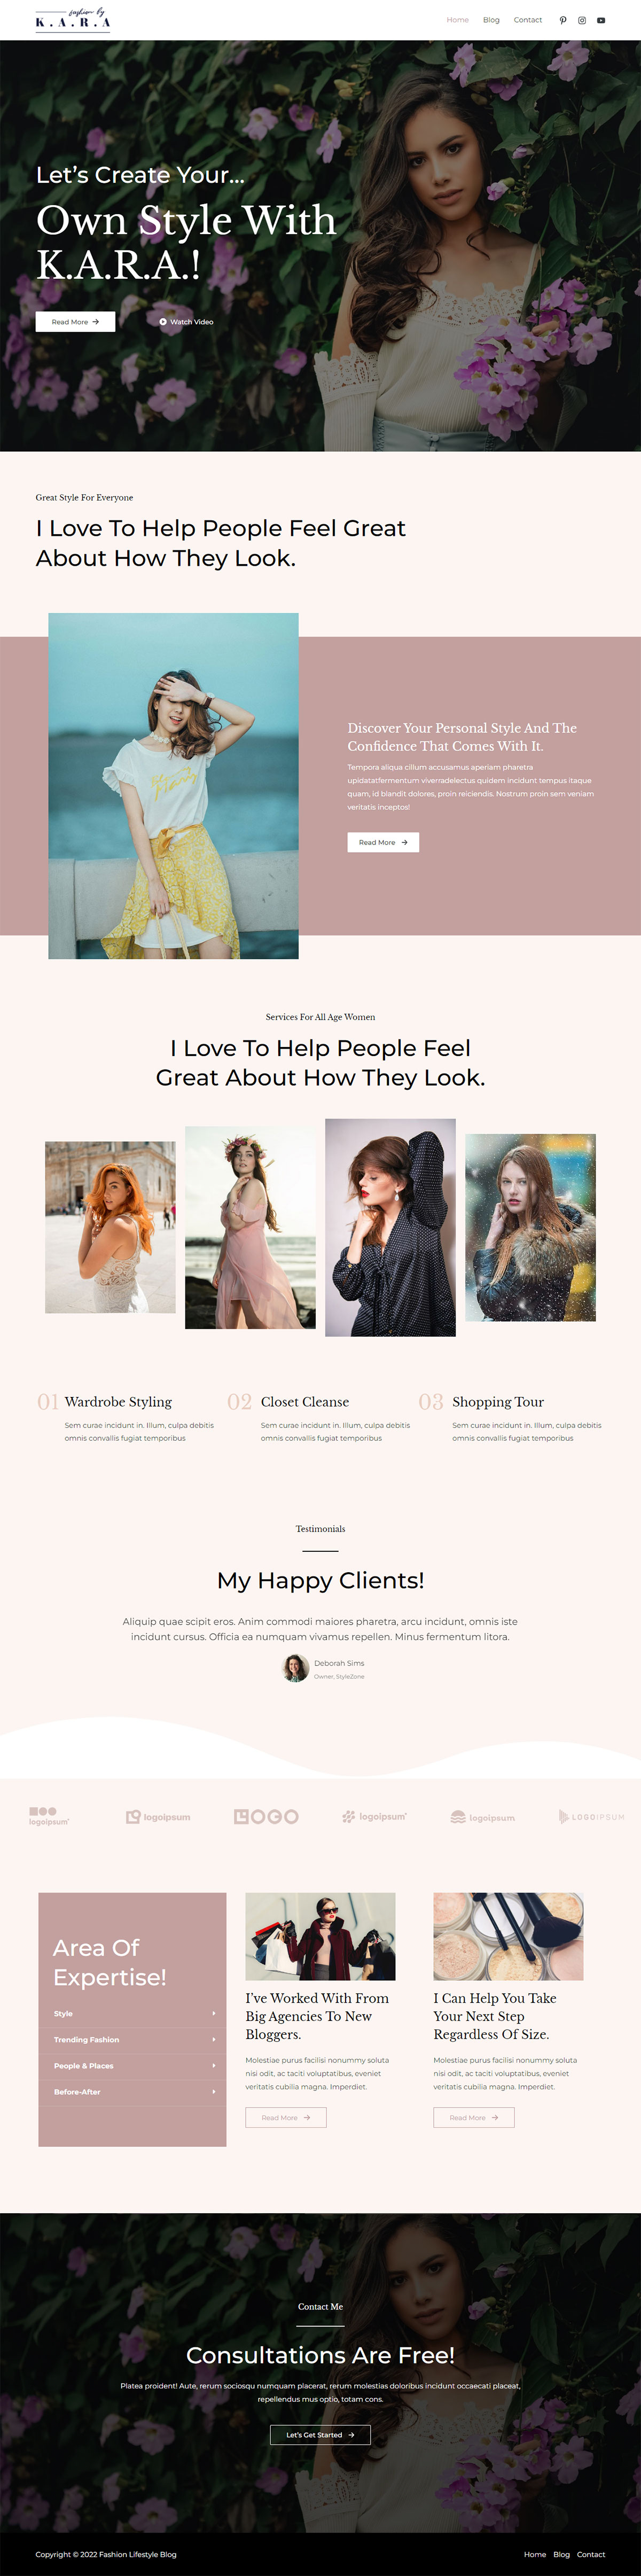Viewport: 641px width, 2576px height.
Task: Expand the Style category arrow
Action: pos(213,2014)
